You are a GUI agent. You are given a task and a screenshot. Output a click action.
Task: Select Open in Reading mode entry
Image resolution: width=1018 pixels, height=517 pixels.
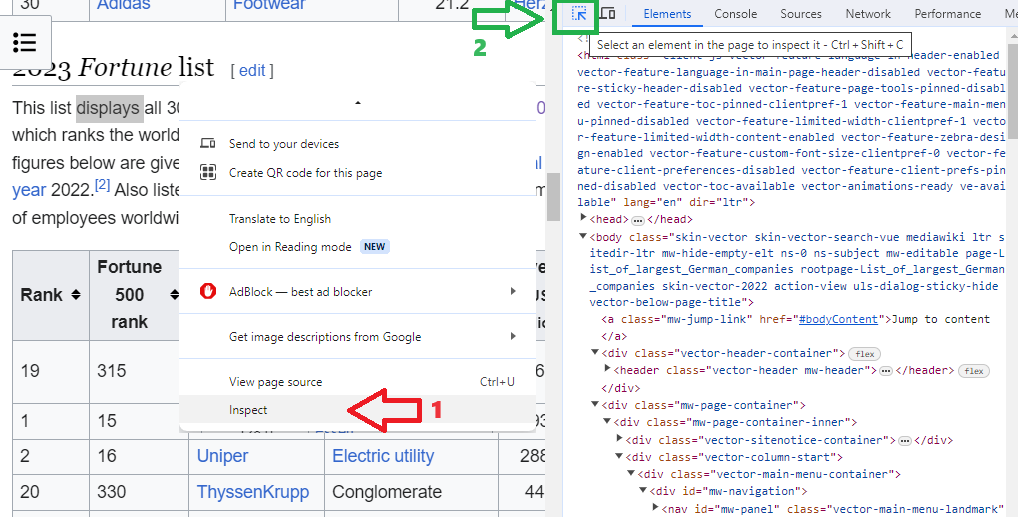(x=357, y=247)
